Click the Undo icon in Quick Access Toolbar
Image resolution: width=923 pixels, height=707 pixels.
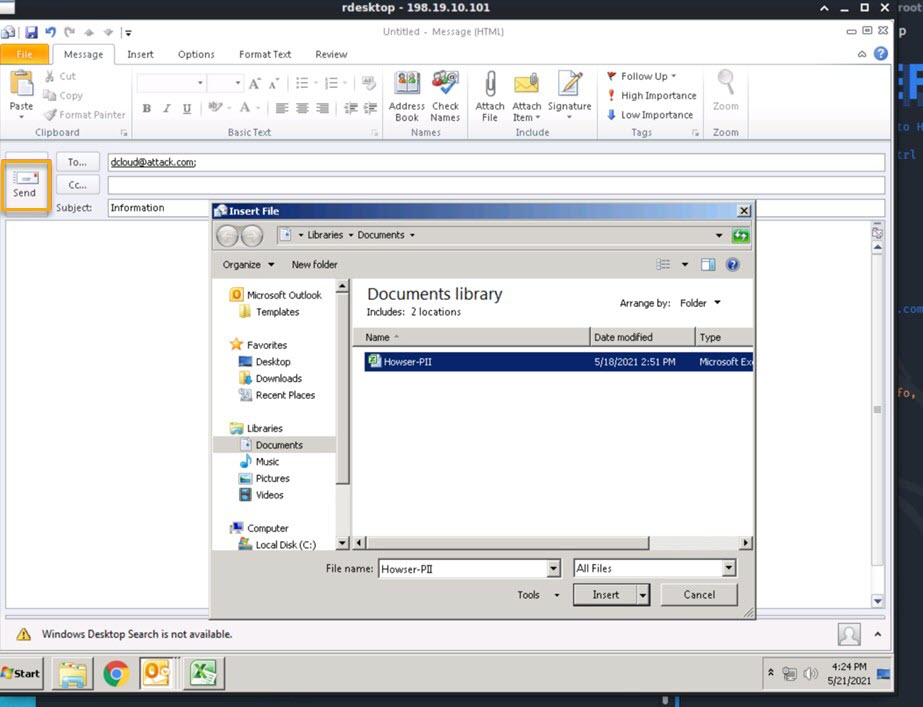tap(51, 32)
